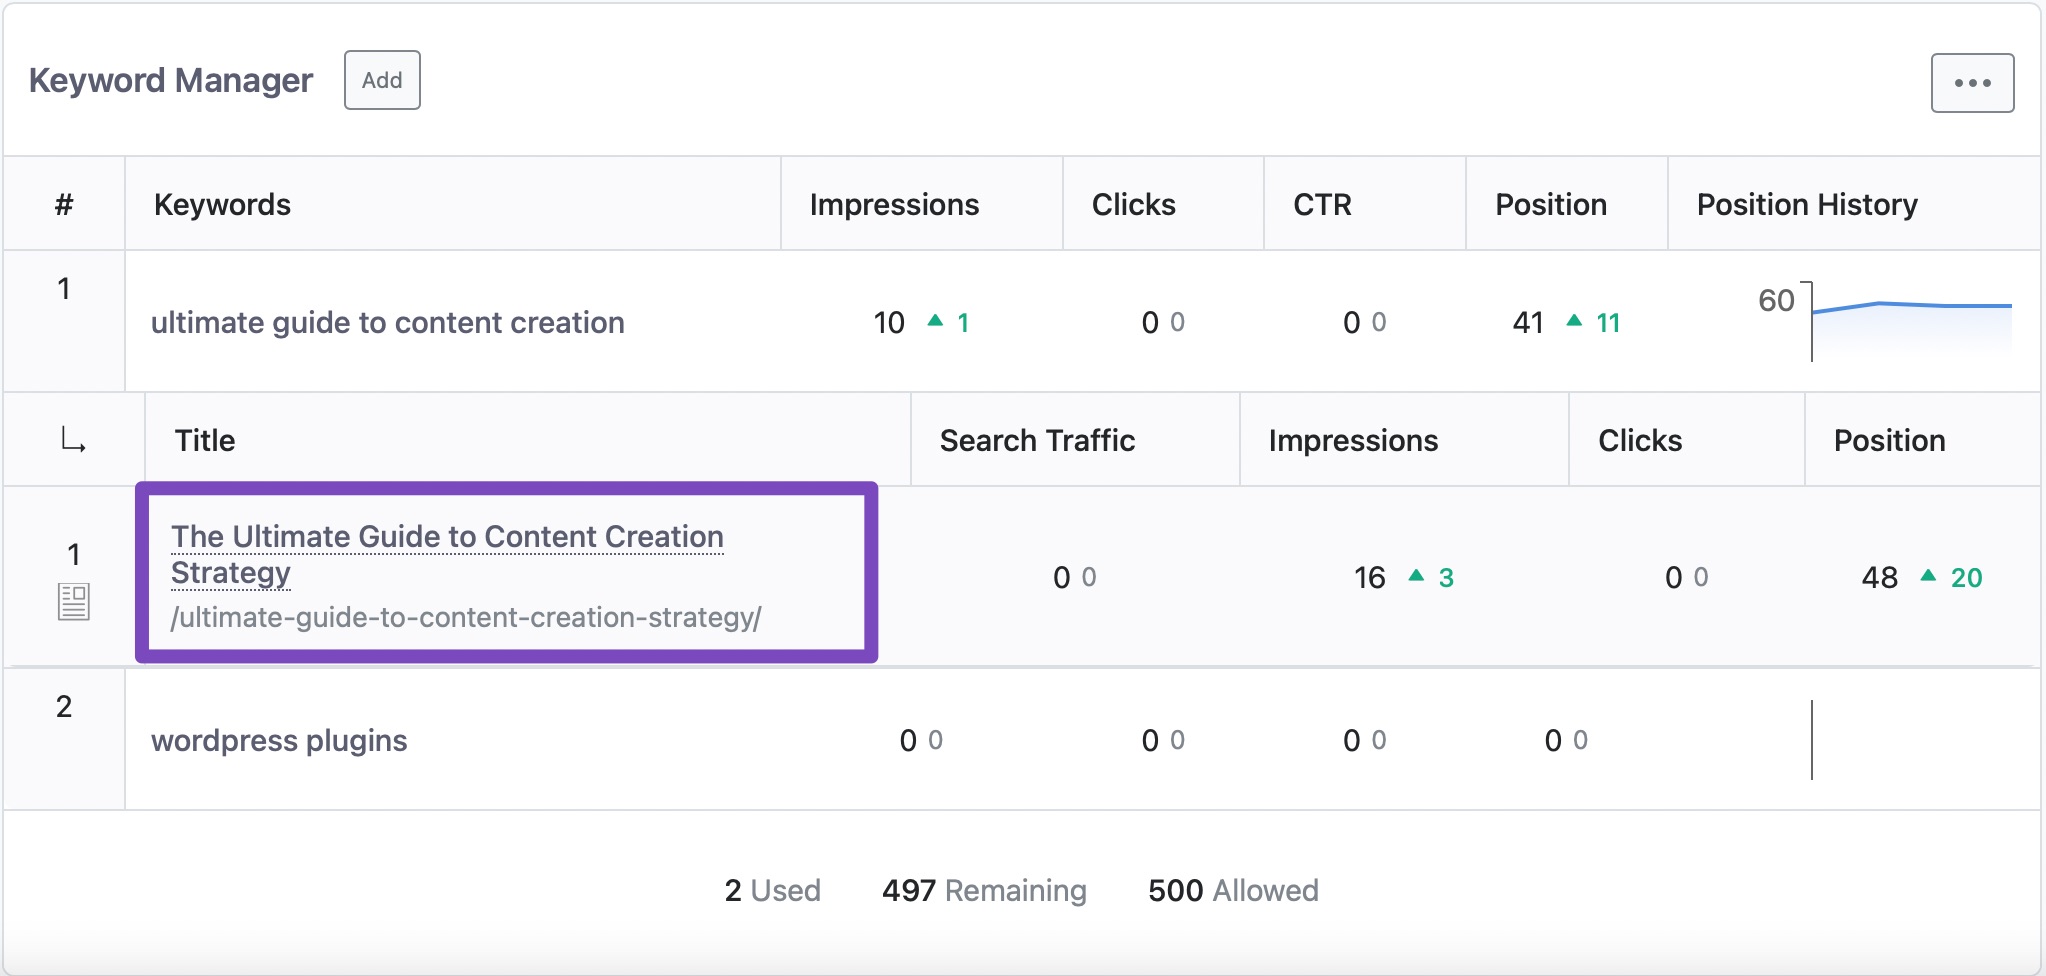Click the position history chart for first keyword

1910,322
